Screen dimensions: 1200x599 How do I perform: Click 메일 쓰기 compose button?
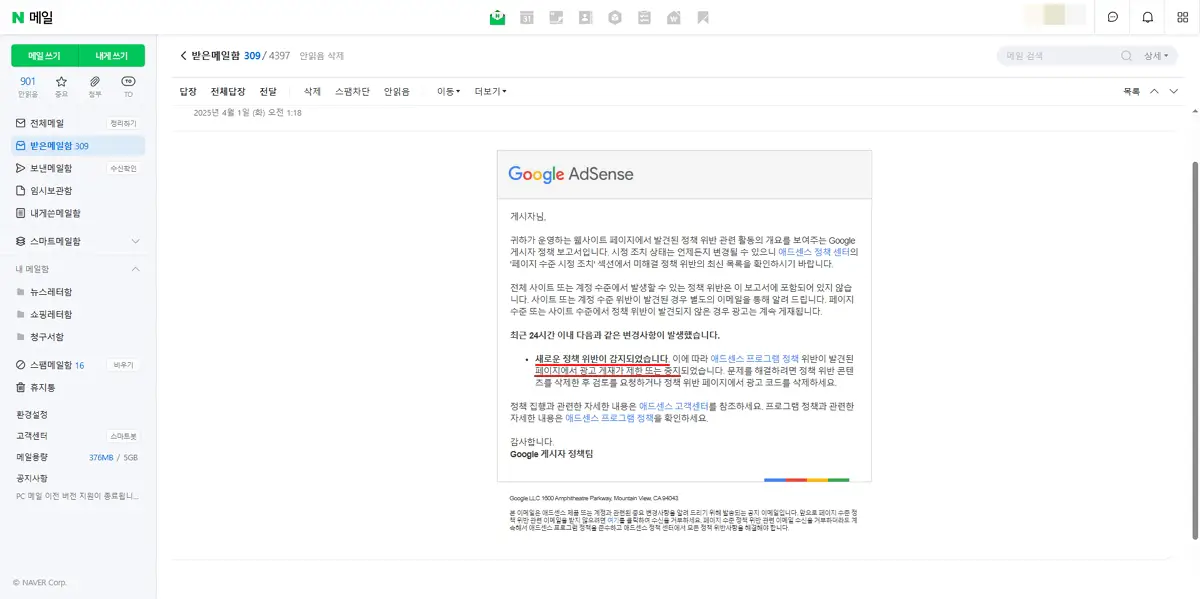[44, 56]
